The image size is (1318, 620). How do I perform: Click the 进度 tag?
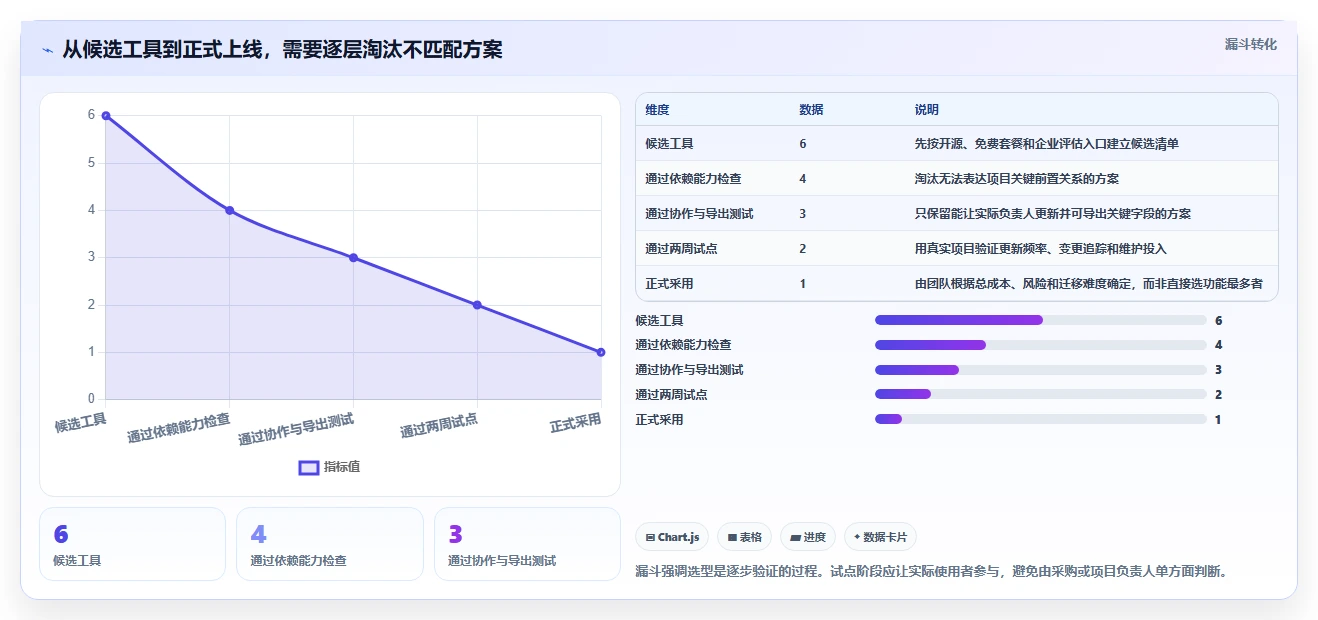tap(808, 537)
